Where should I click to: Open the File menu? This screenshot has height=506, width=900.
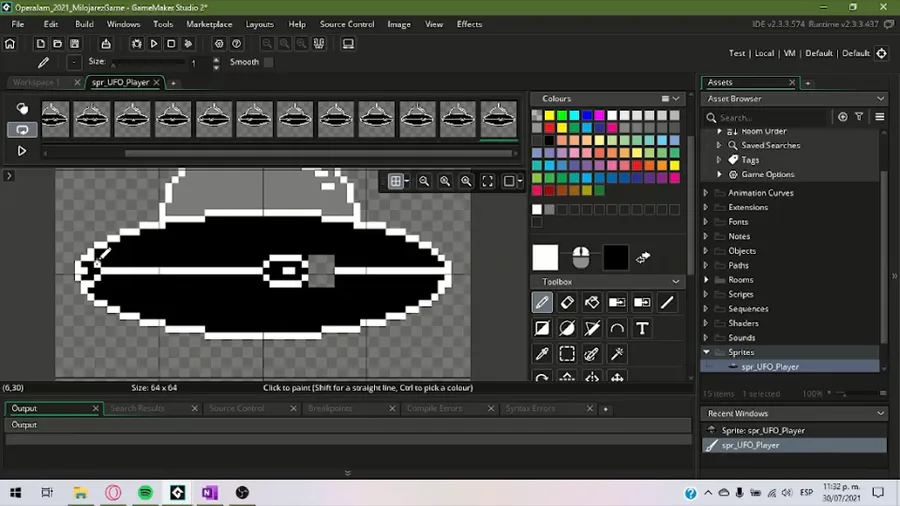pyautogui.click(x=18, y=24)
